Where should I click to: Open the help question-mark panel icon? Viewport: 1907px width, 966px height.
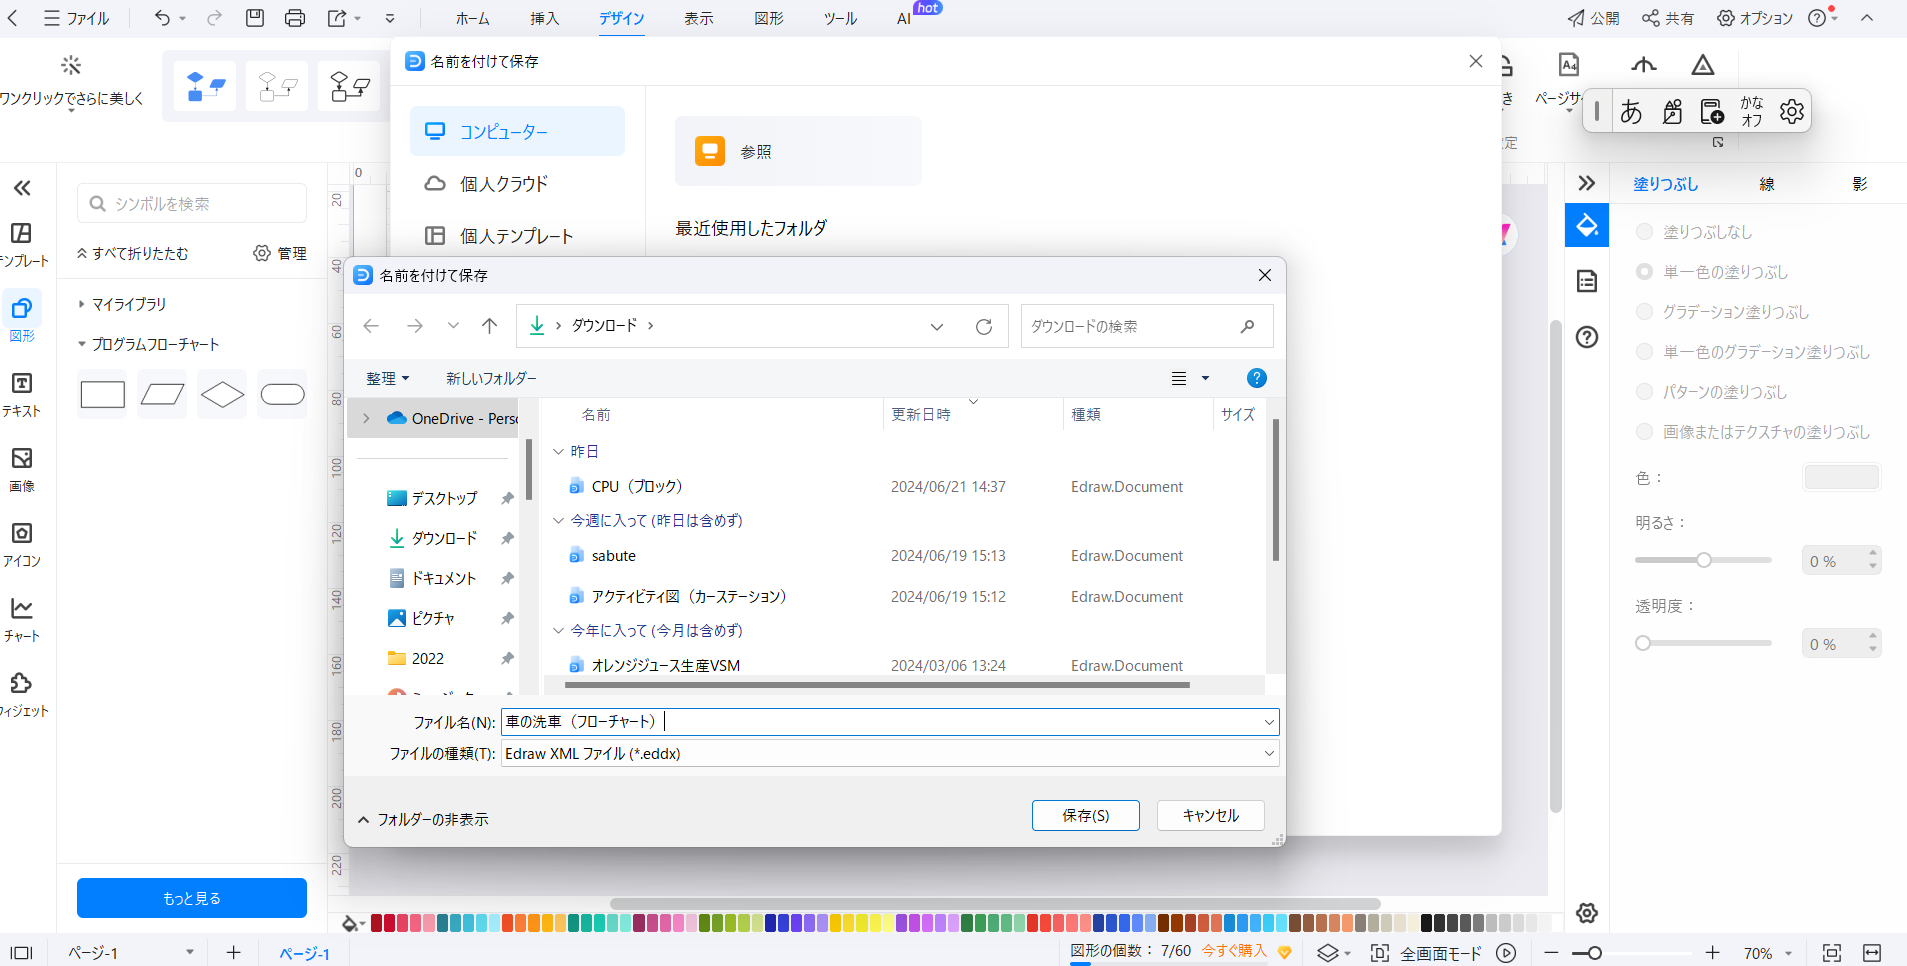tap(1587, 337)
